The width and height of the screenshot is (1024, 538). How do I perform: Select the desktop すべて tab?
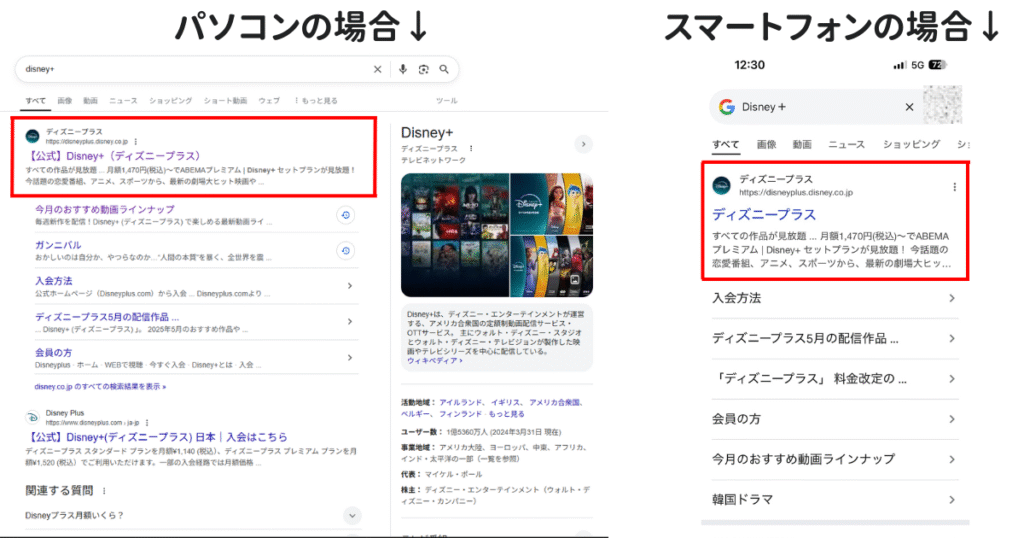click(36, 101)
